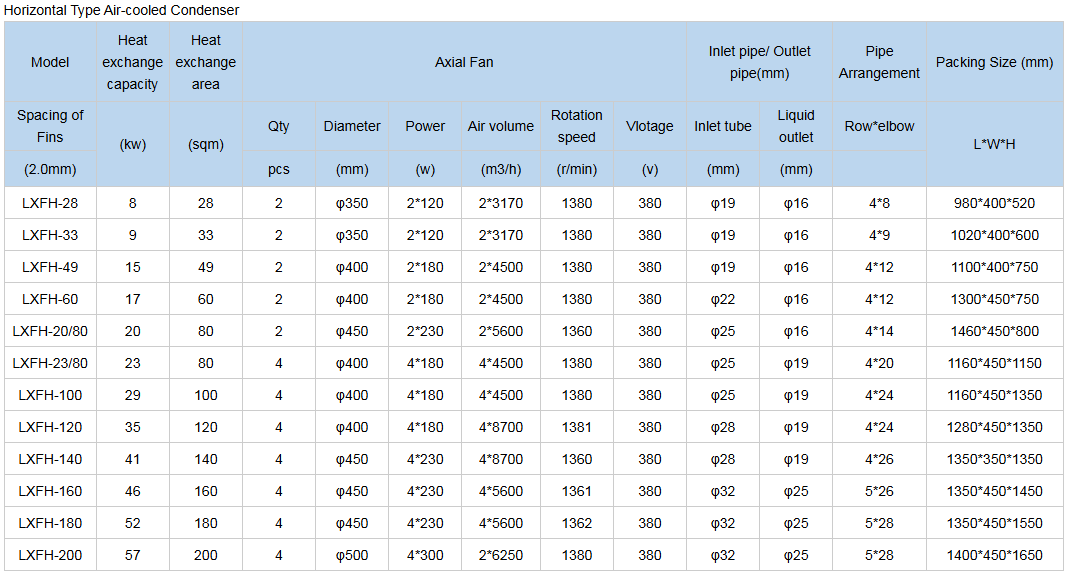Select the Axial Fan column header
This screenshot has width=1075, height=578.
(x=464, y=62)
